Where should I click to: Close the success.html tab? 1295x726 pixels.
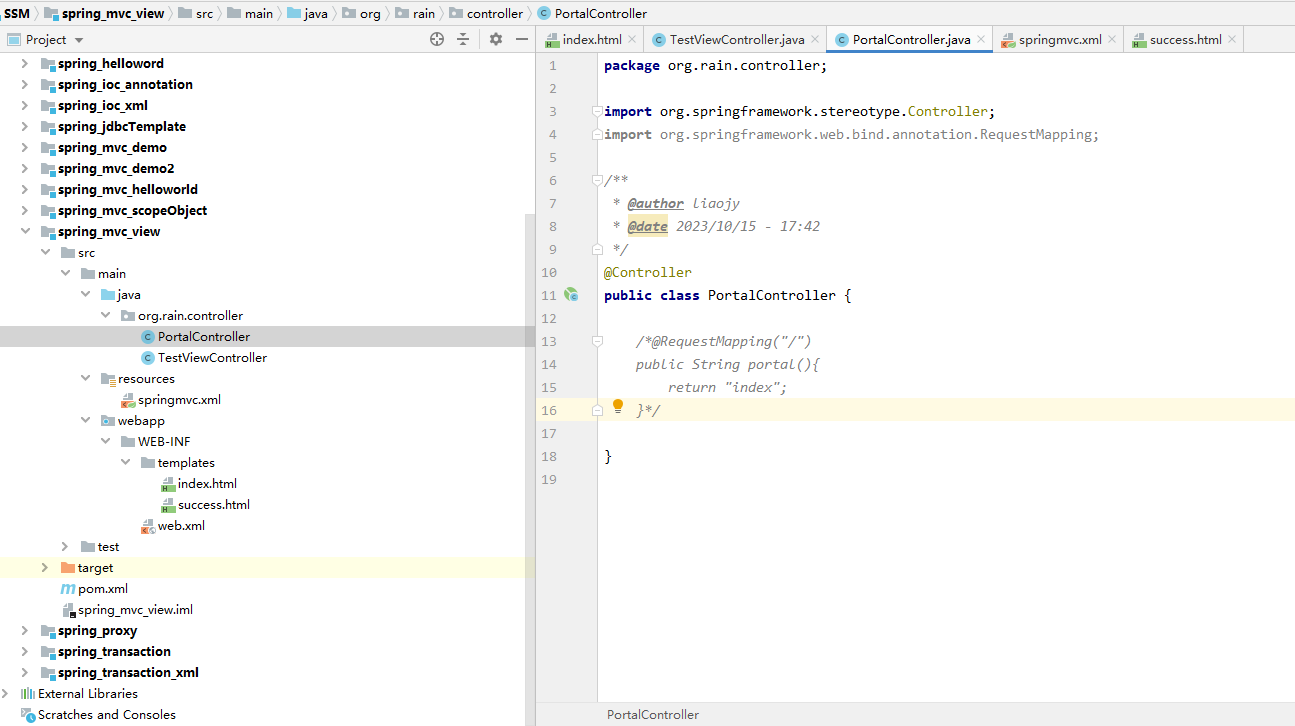point(1232,40)
